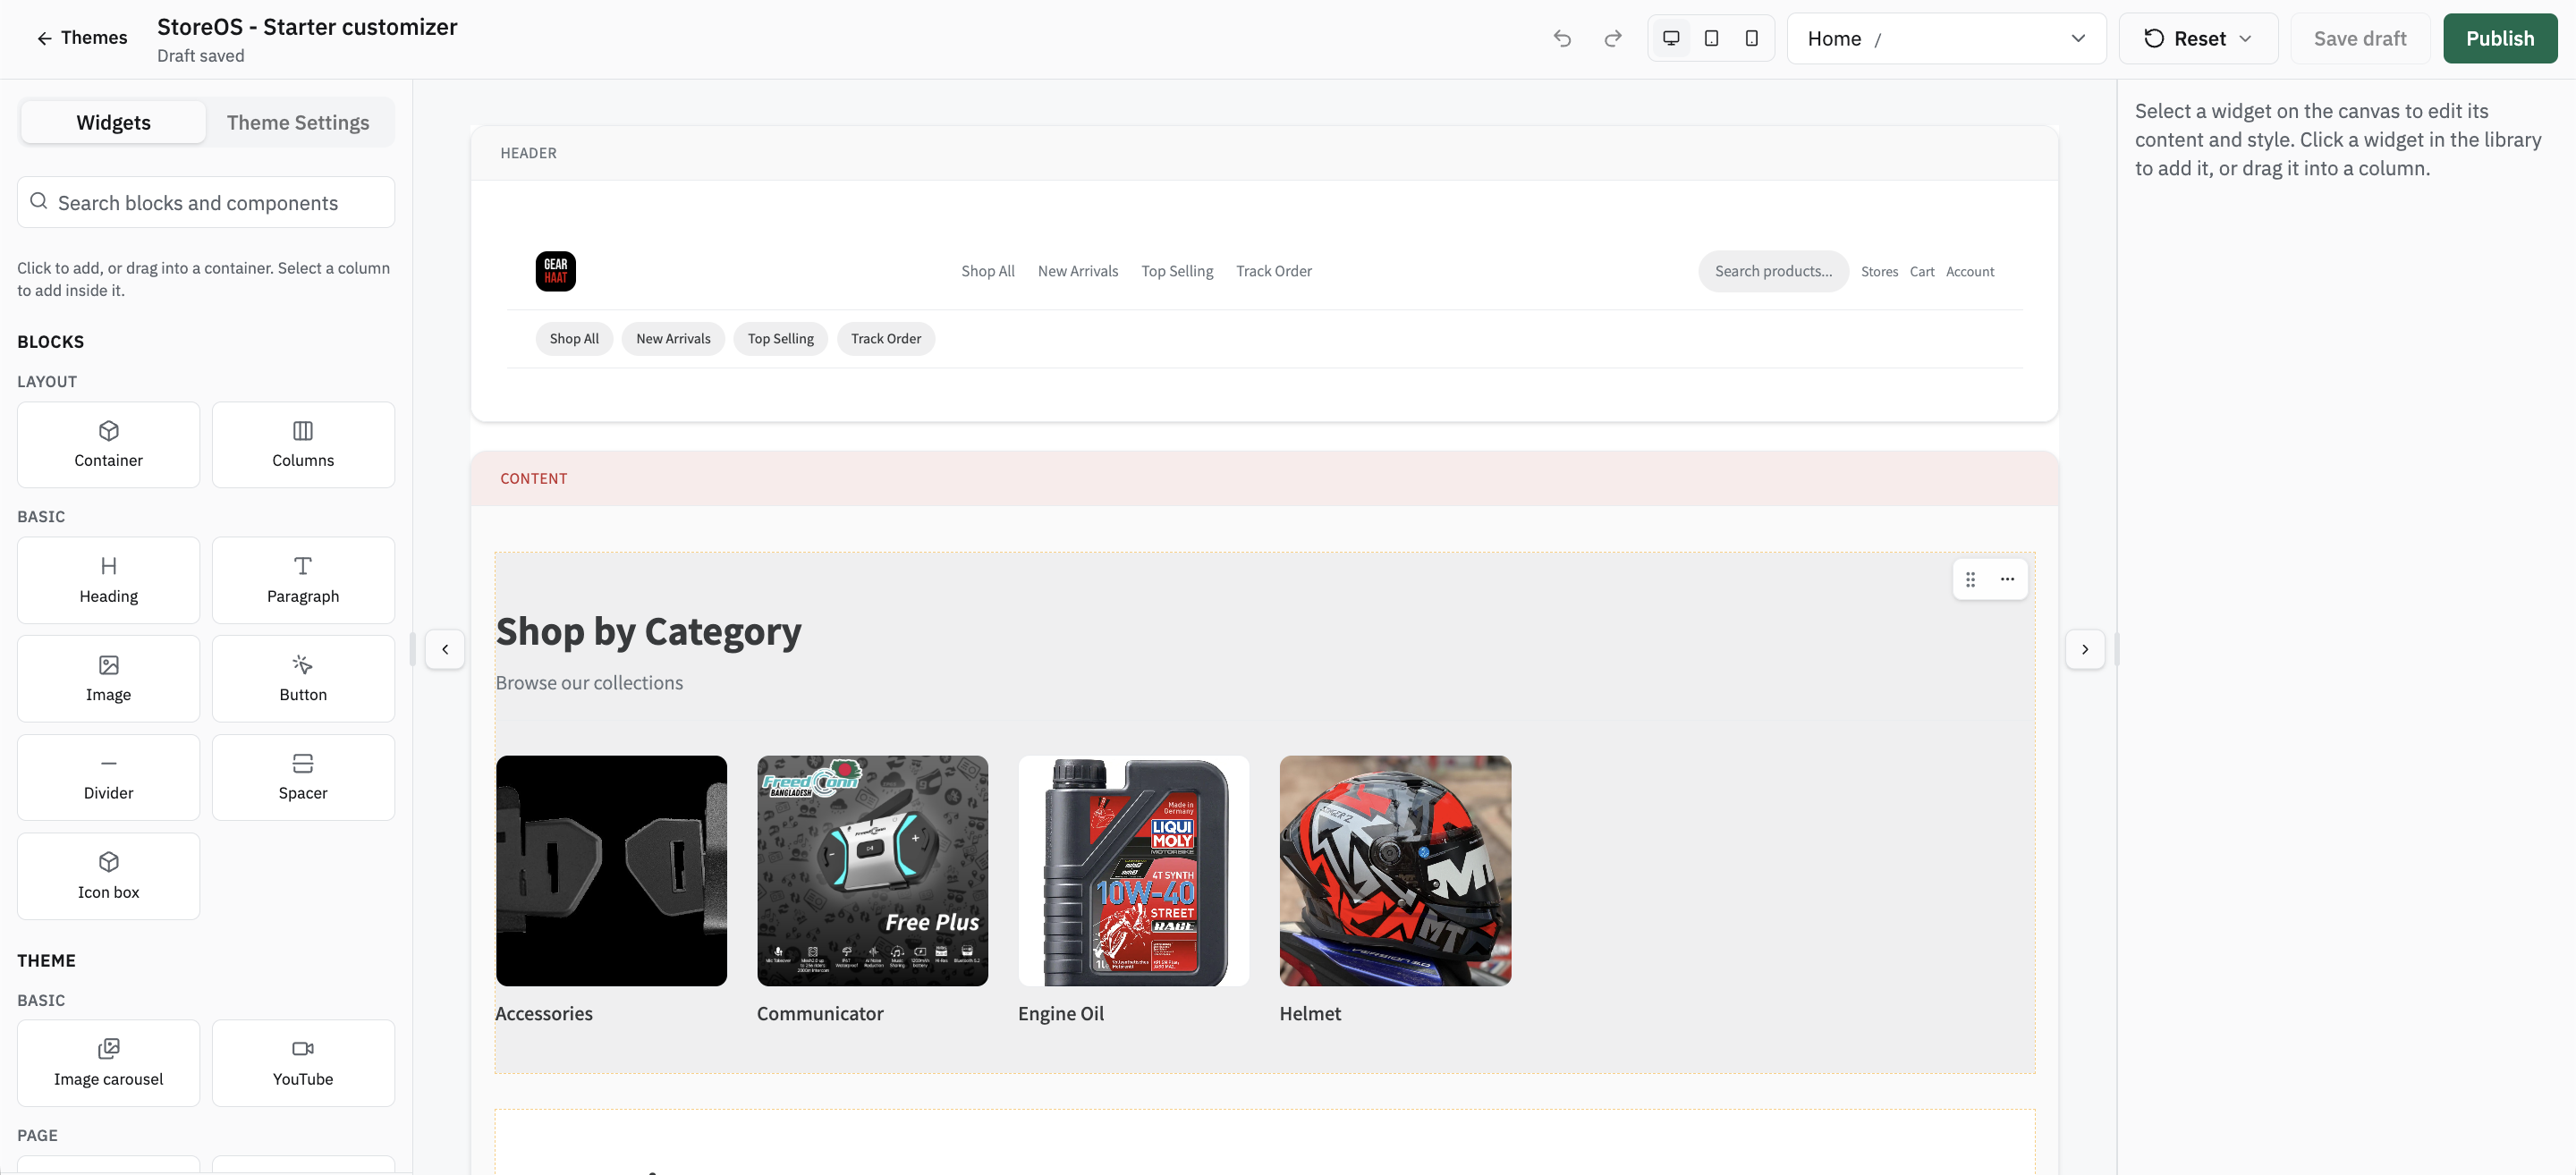Grab the section drag handle icon
The image size is (2576, 1175).
click(x=1971, y=579)
